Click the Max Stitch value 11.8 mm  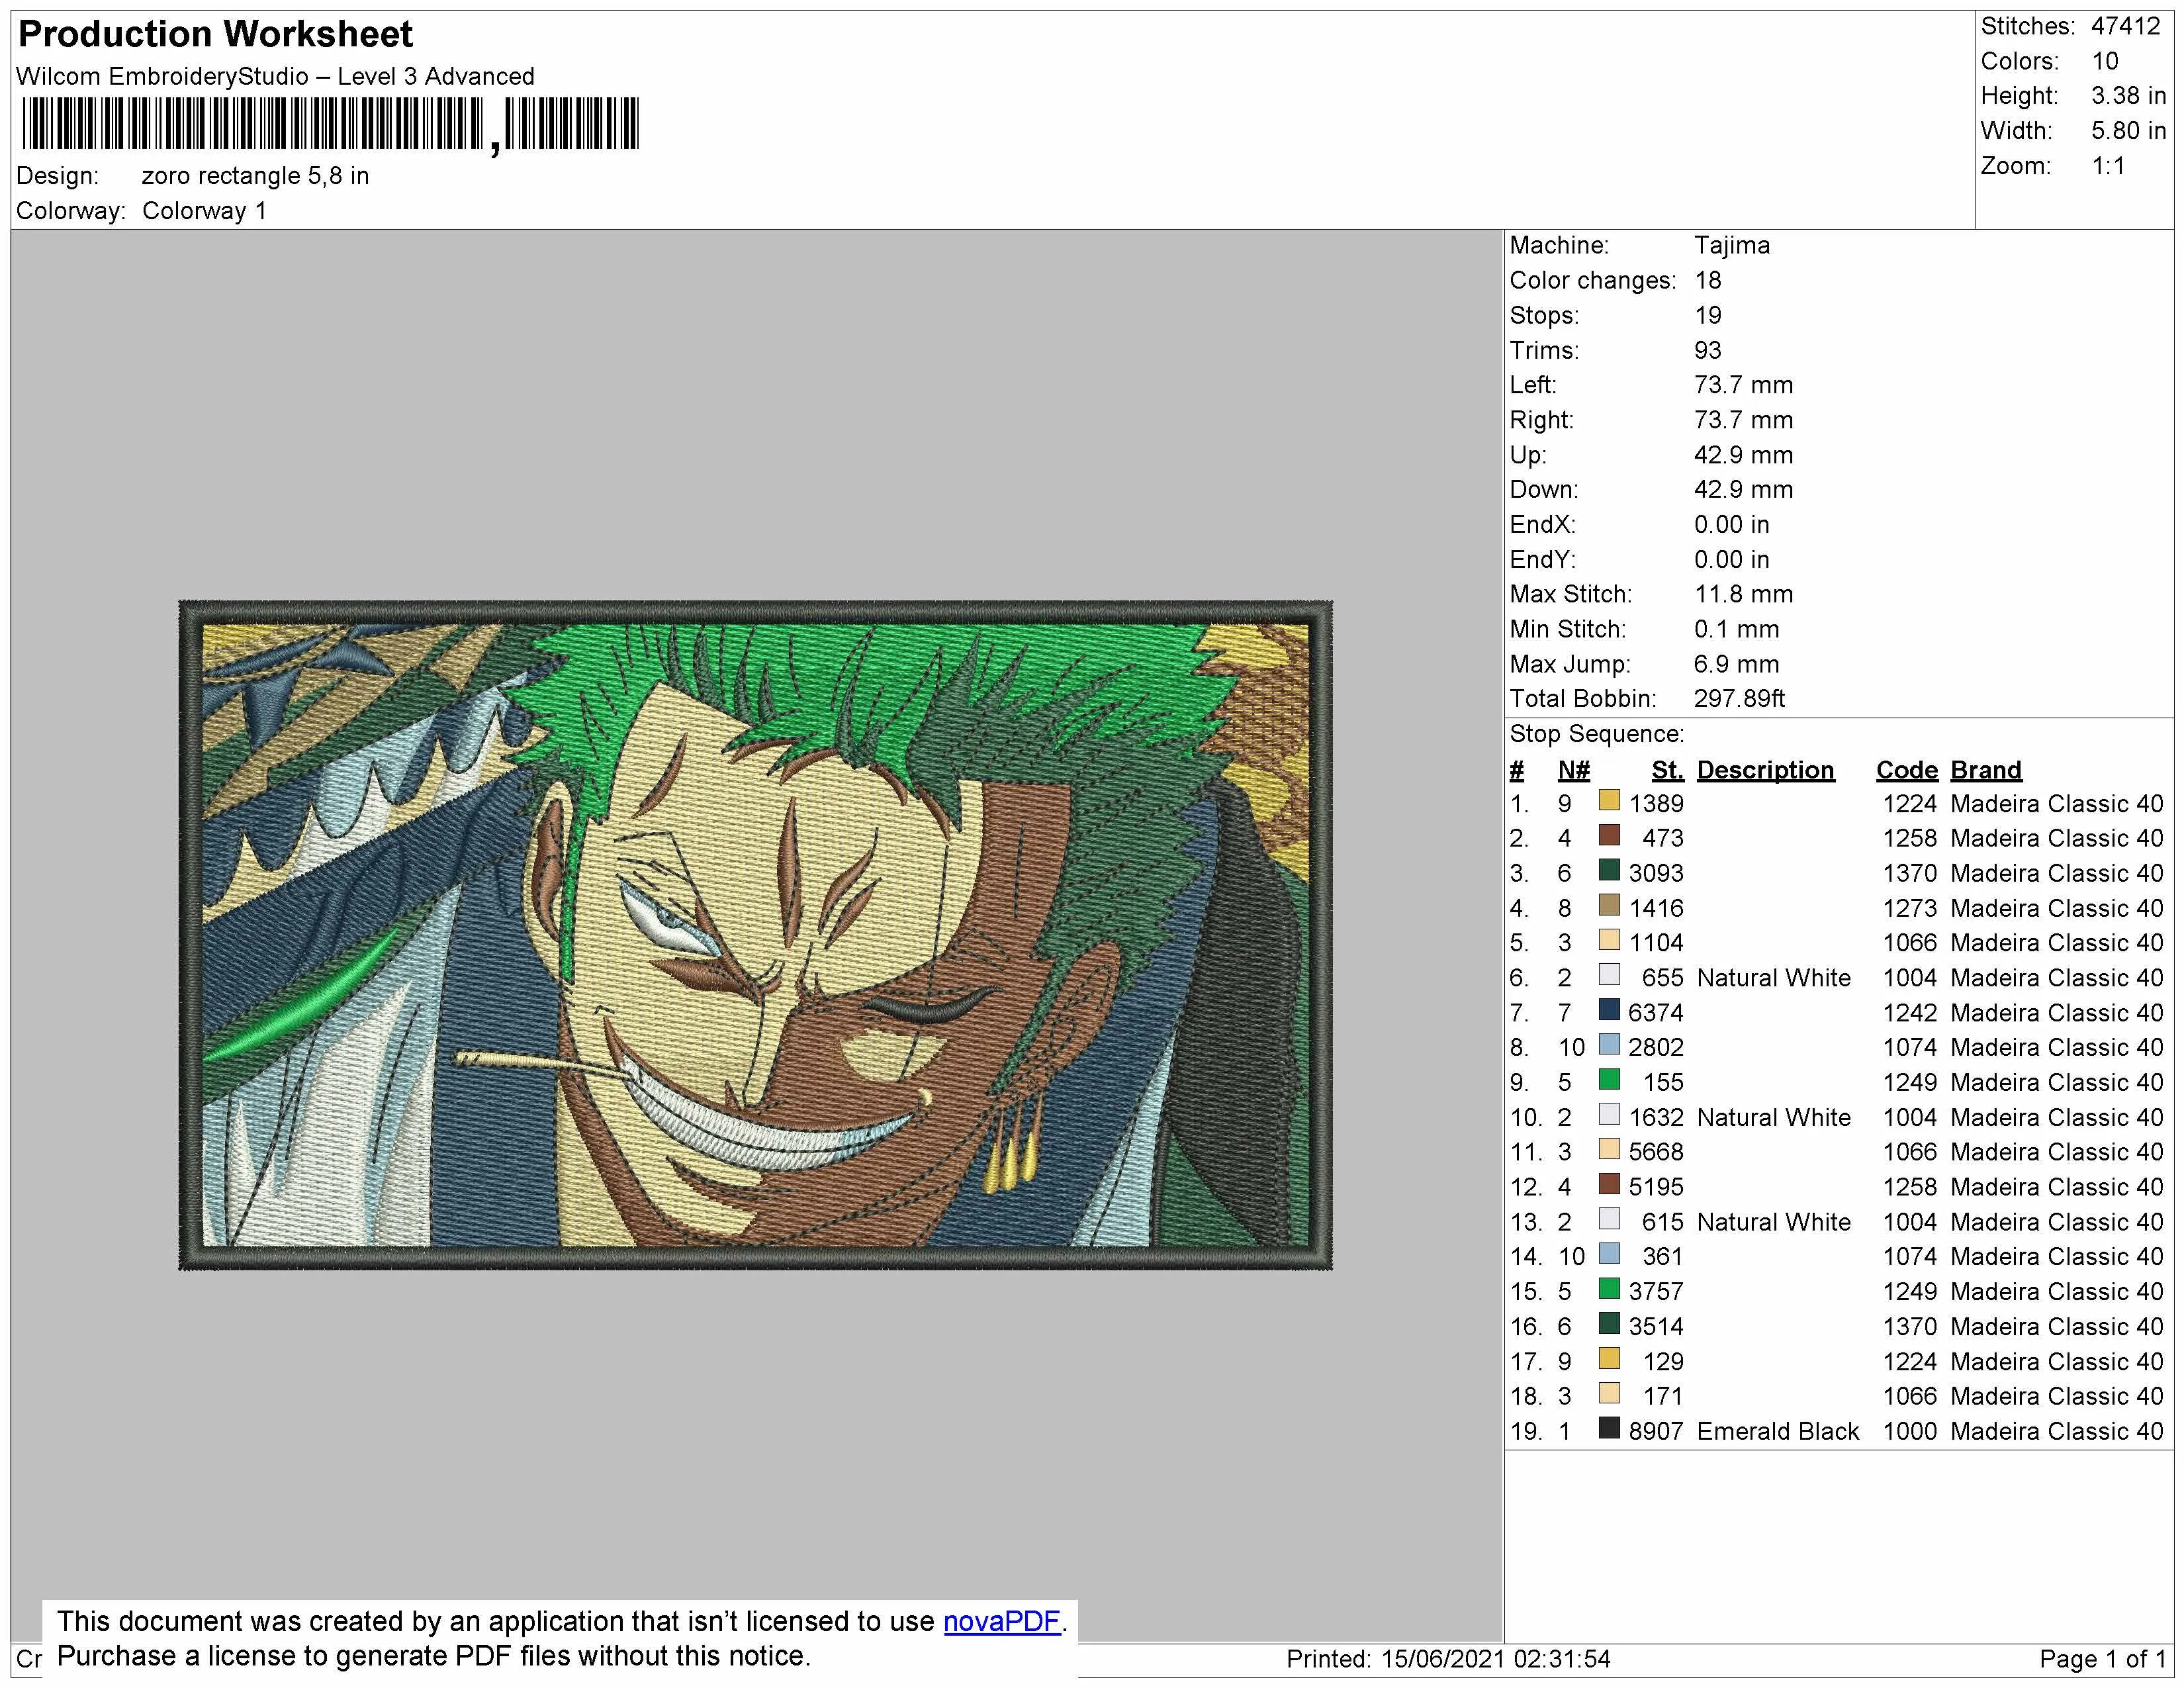(1743, 594)
